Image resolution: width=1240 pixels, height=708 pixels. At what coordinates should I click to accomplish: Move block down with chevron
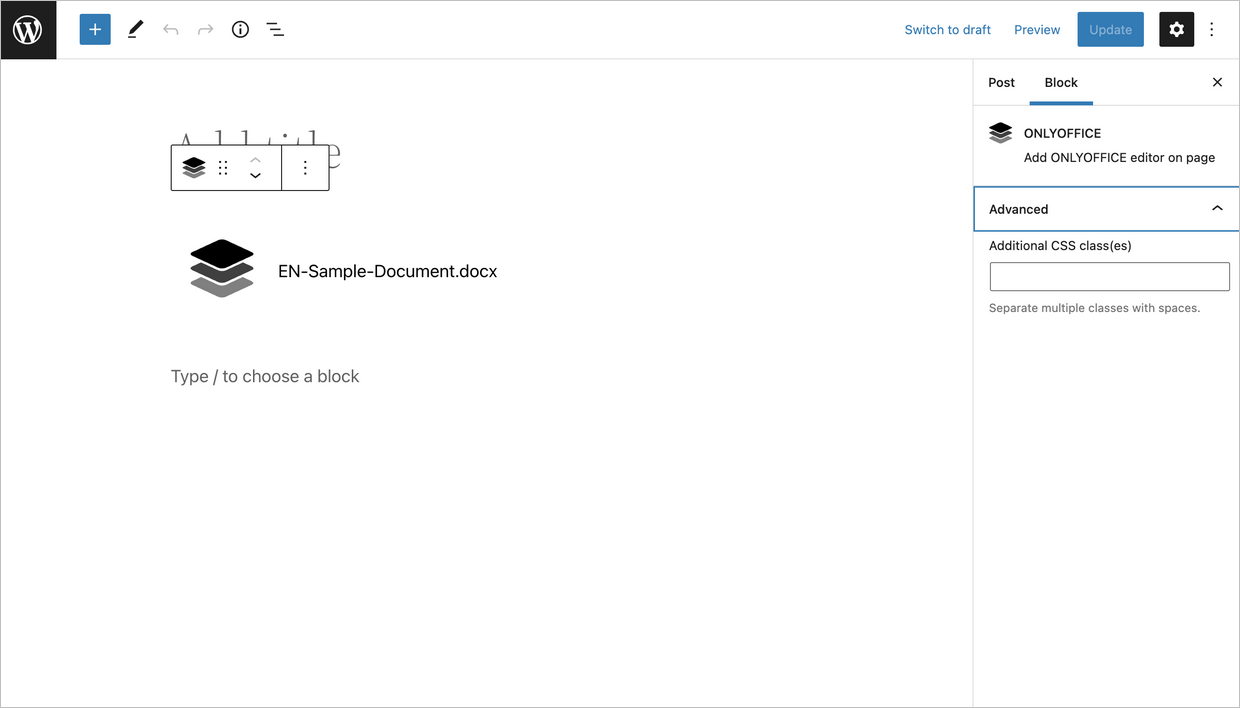tap(255, 176)
